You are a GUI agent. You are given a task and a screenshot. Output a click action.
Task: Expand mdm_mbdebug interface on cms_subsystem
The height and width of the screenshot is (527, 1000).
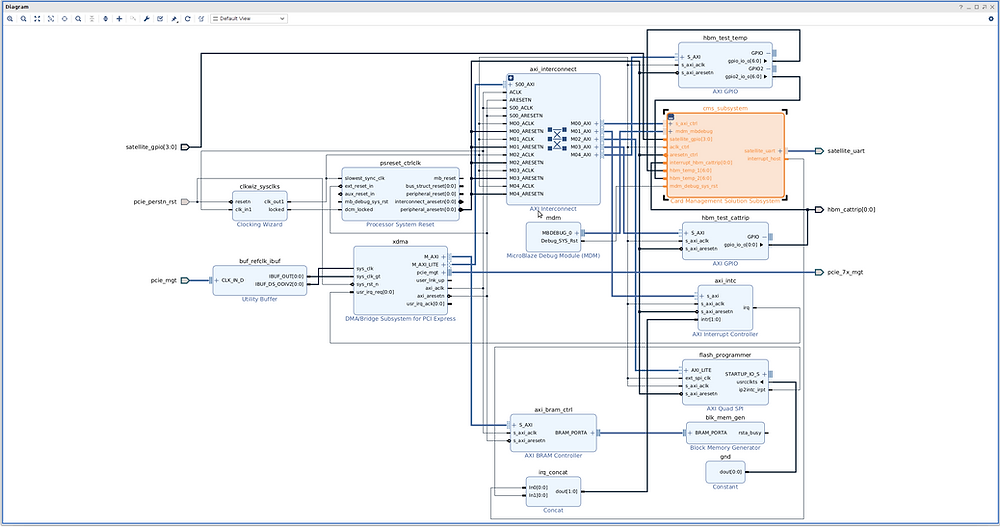671,131
